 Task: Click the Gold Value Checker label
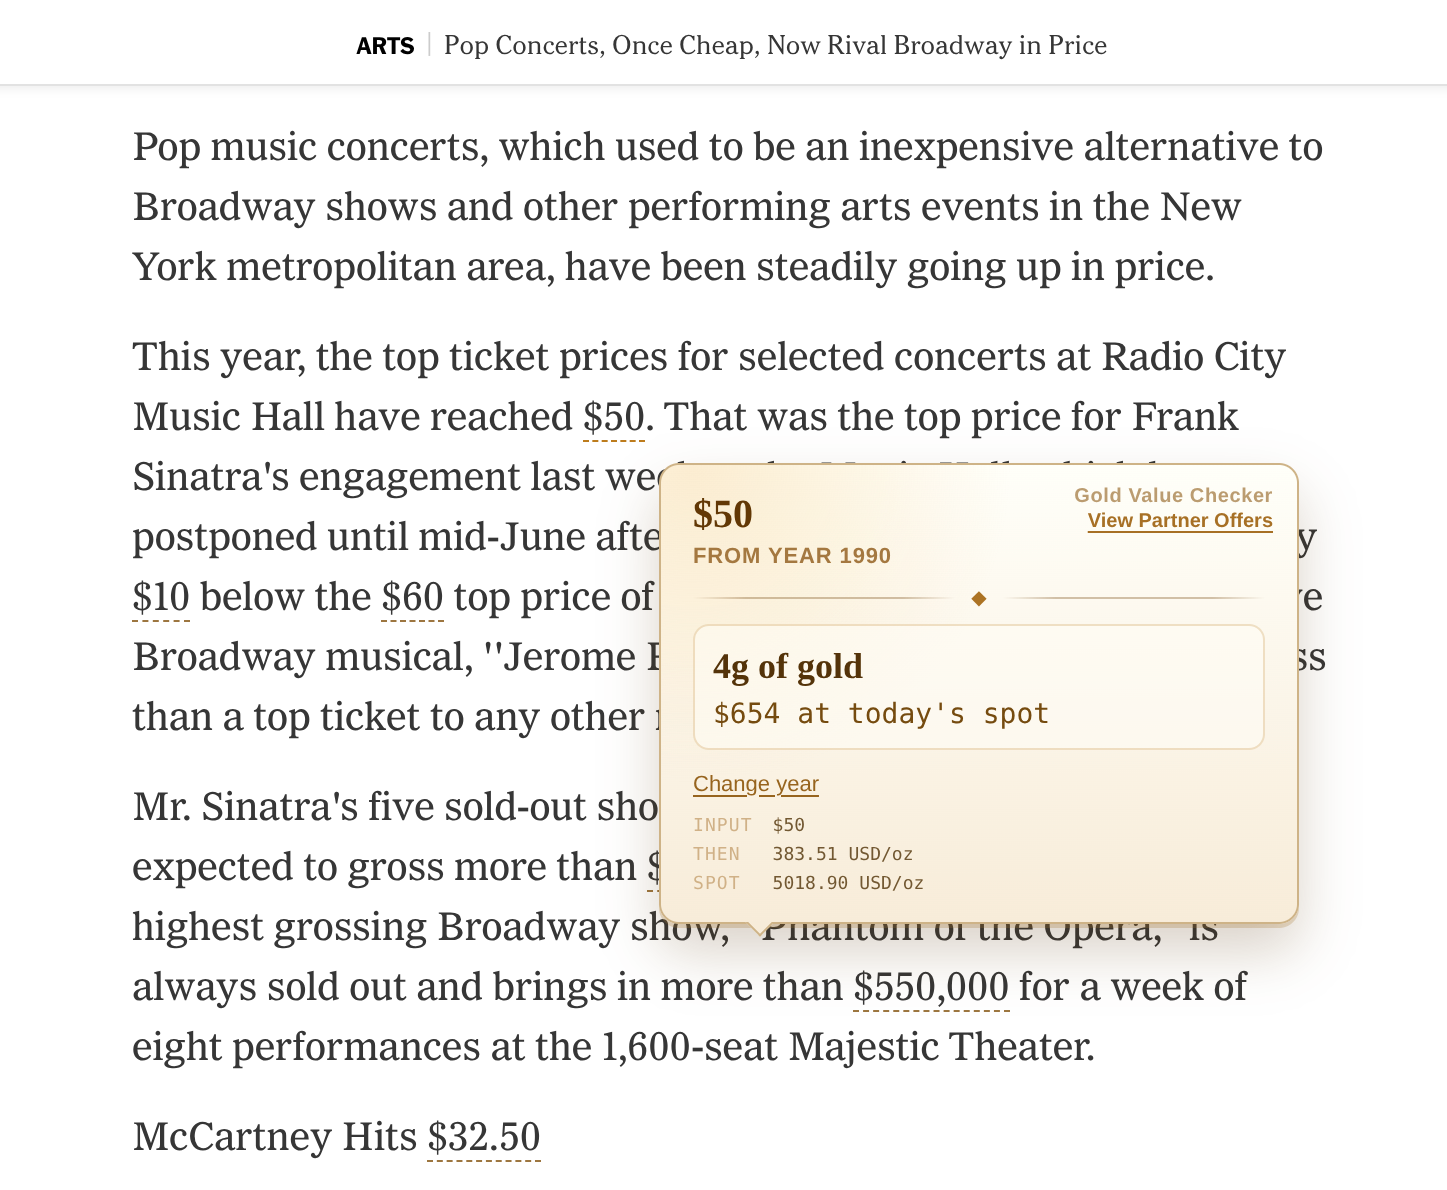[1172, 495]
